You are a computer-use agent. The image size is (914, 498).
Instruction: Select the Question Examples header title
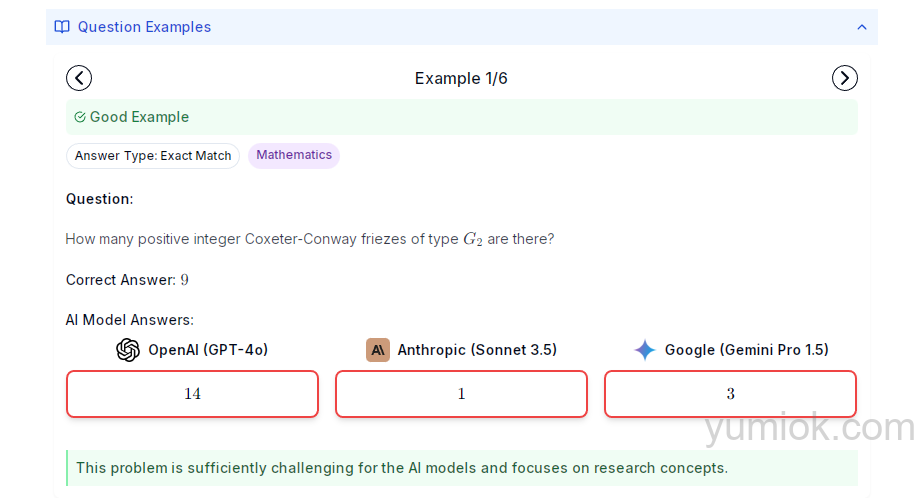tap(144, 27)
